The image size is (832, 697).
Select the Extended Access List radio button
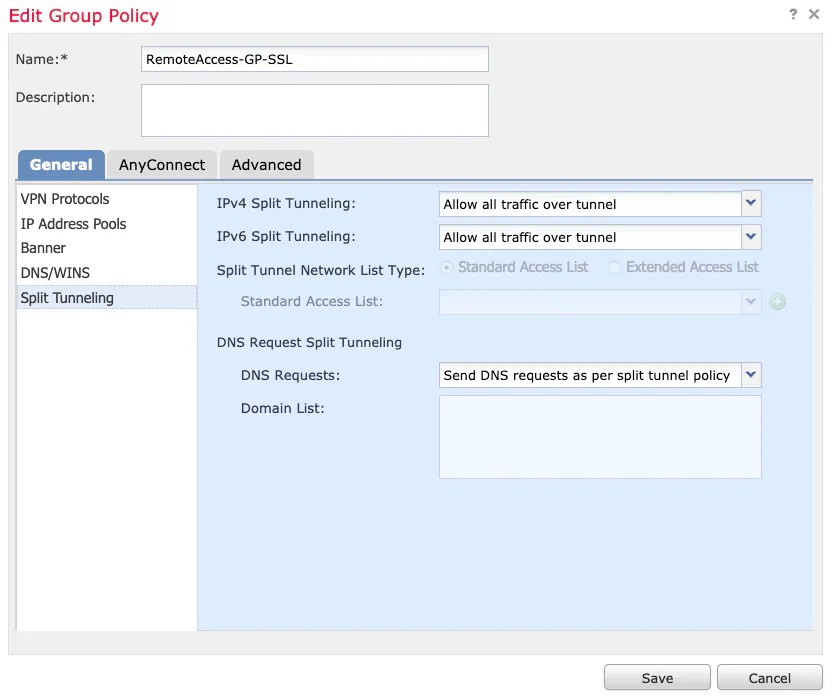tap(614, 267)
